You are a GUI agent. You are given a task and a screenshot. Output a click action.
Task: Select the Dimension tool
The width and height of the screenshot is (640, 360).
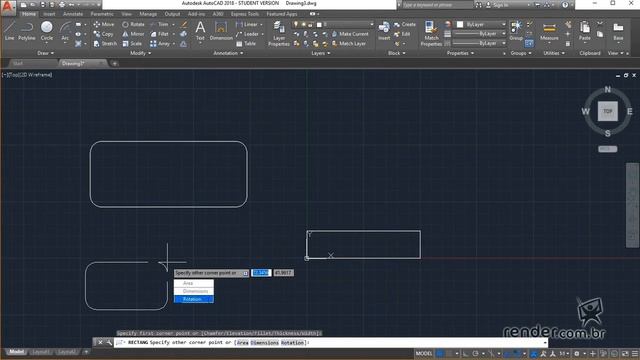[221, 31]
